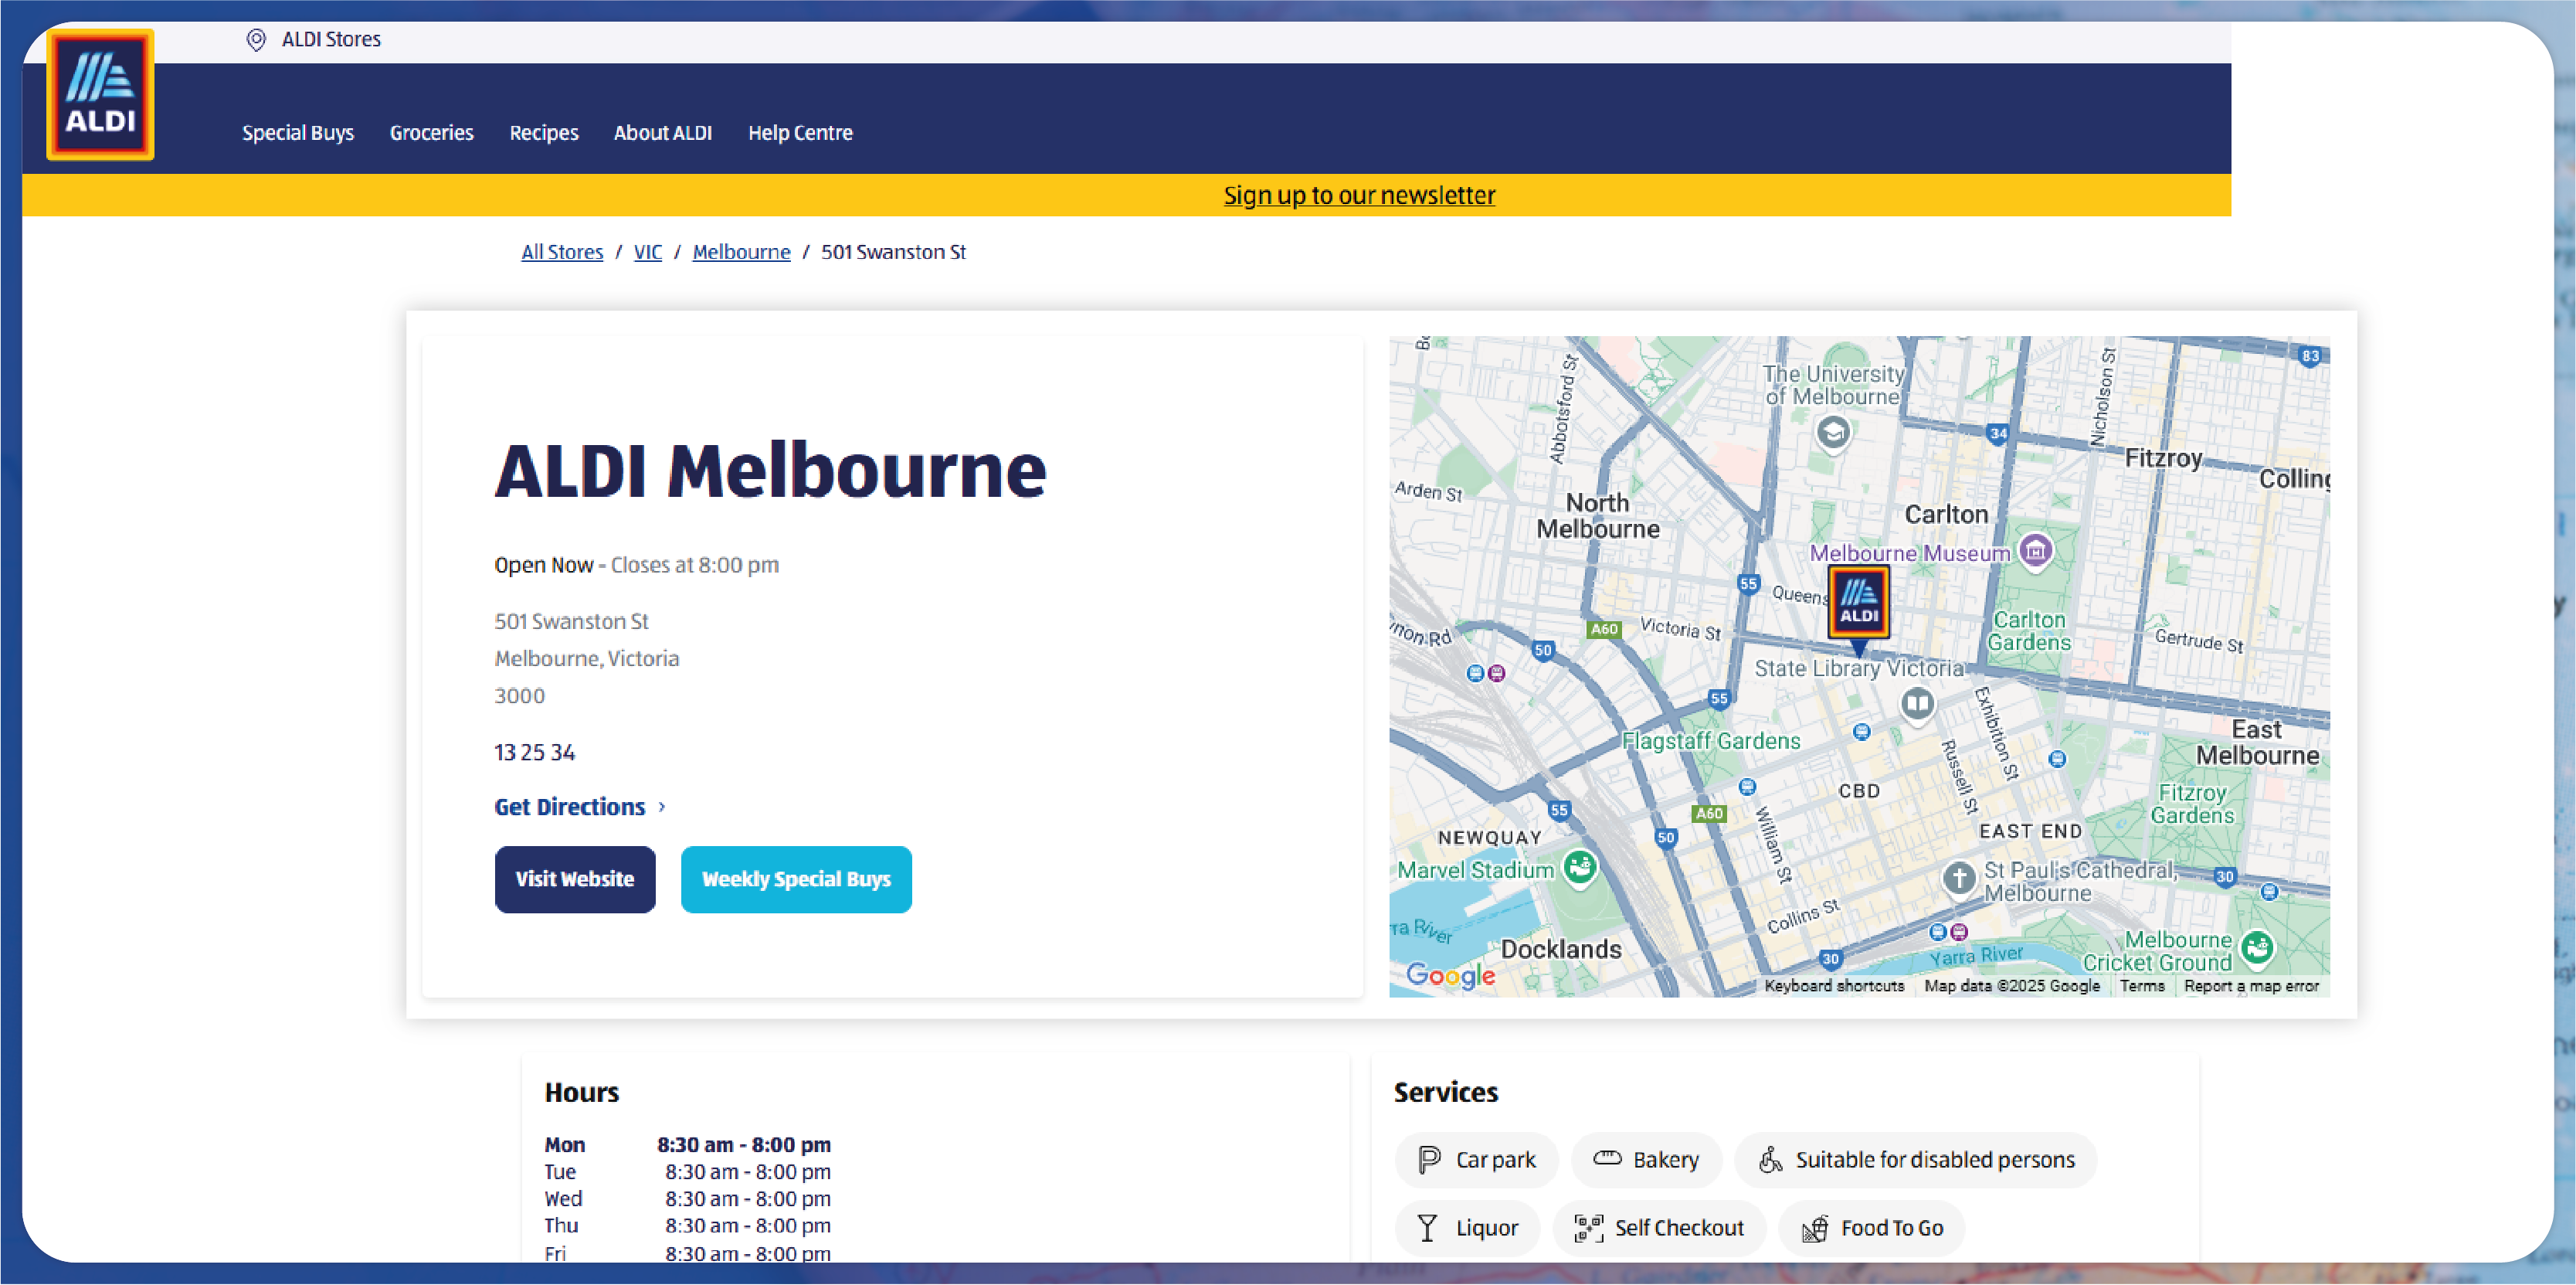Click Flagstaff Gardens label on map
Image resolution: width=2576 pixels, height=1285 pixels.
click(1710, 741)
